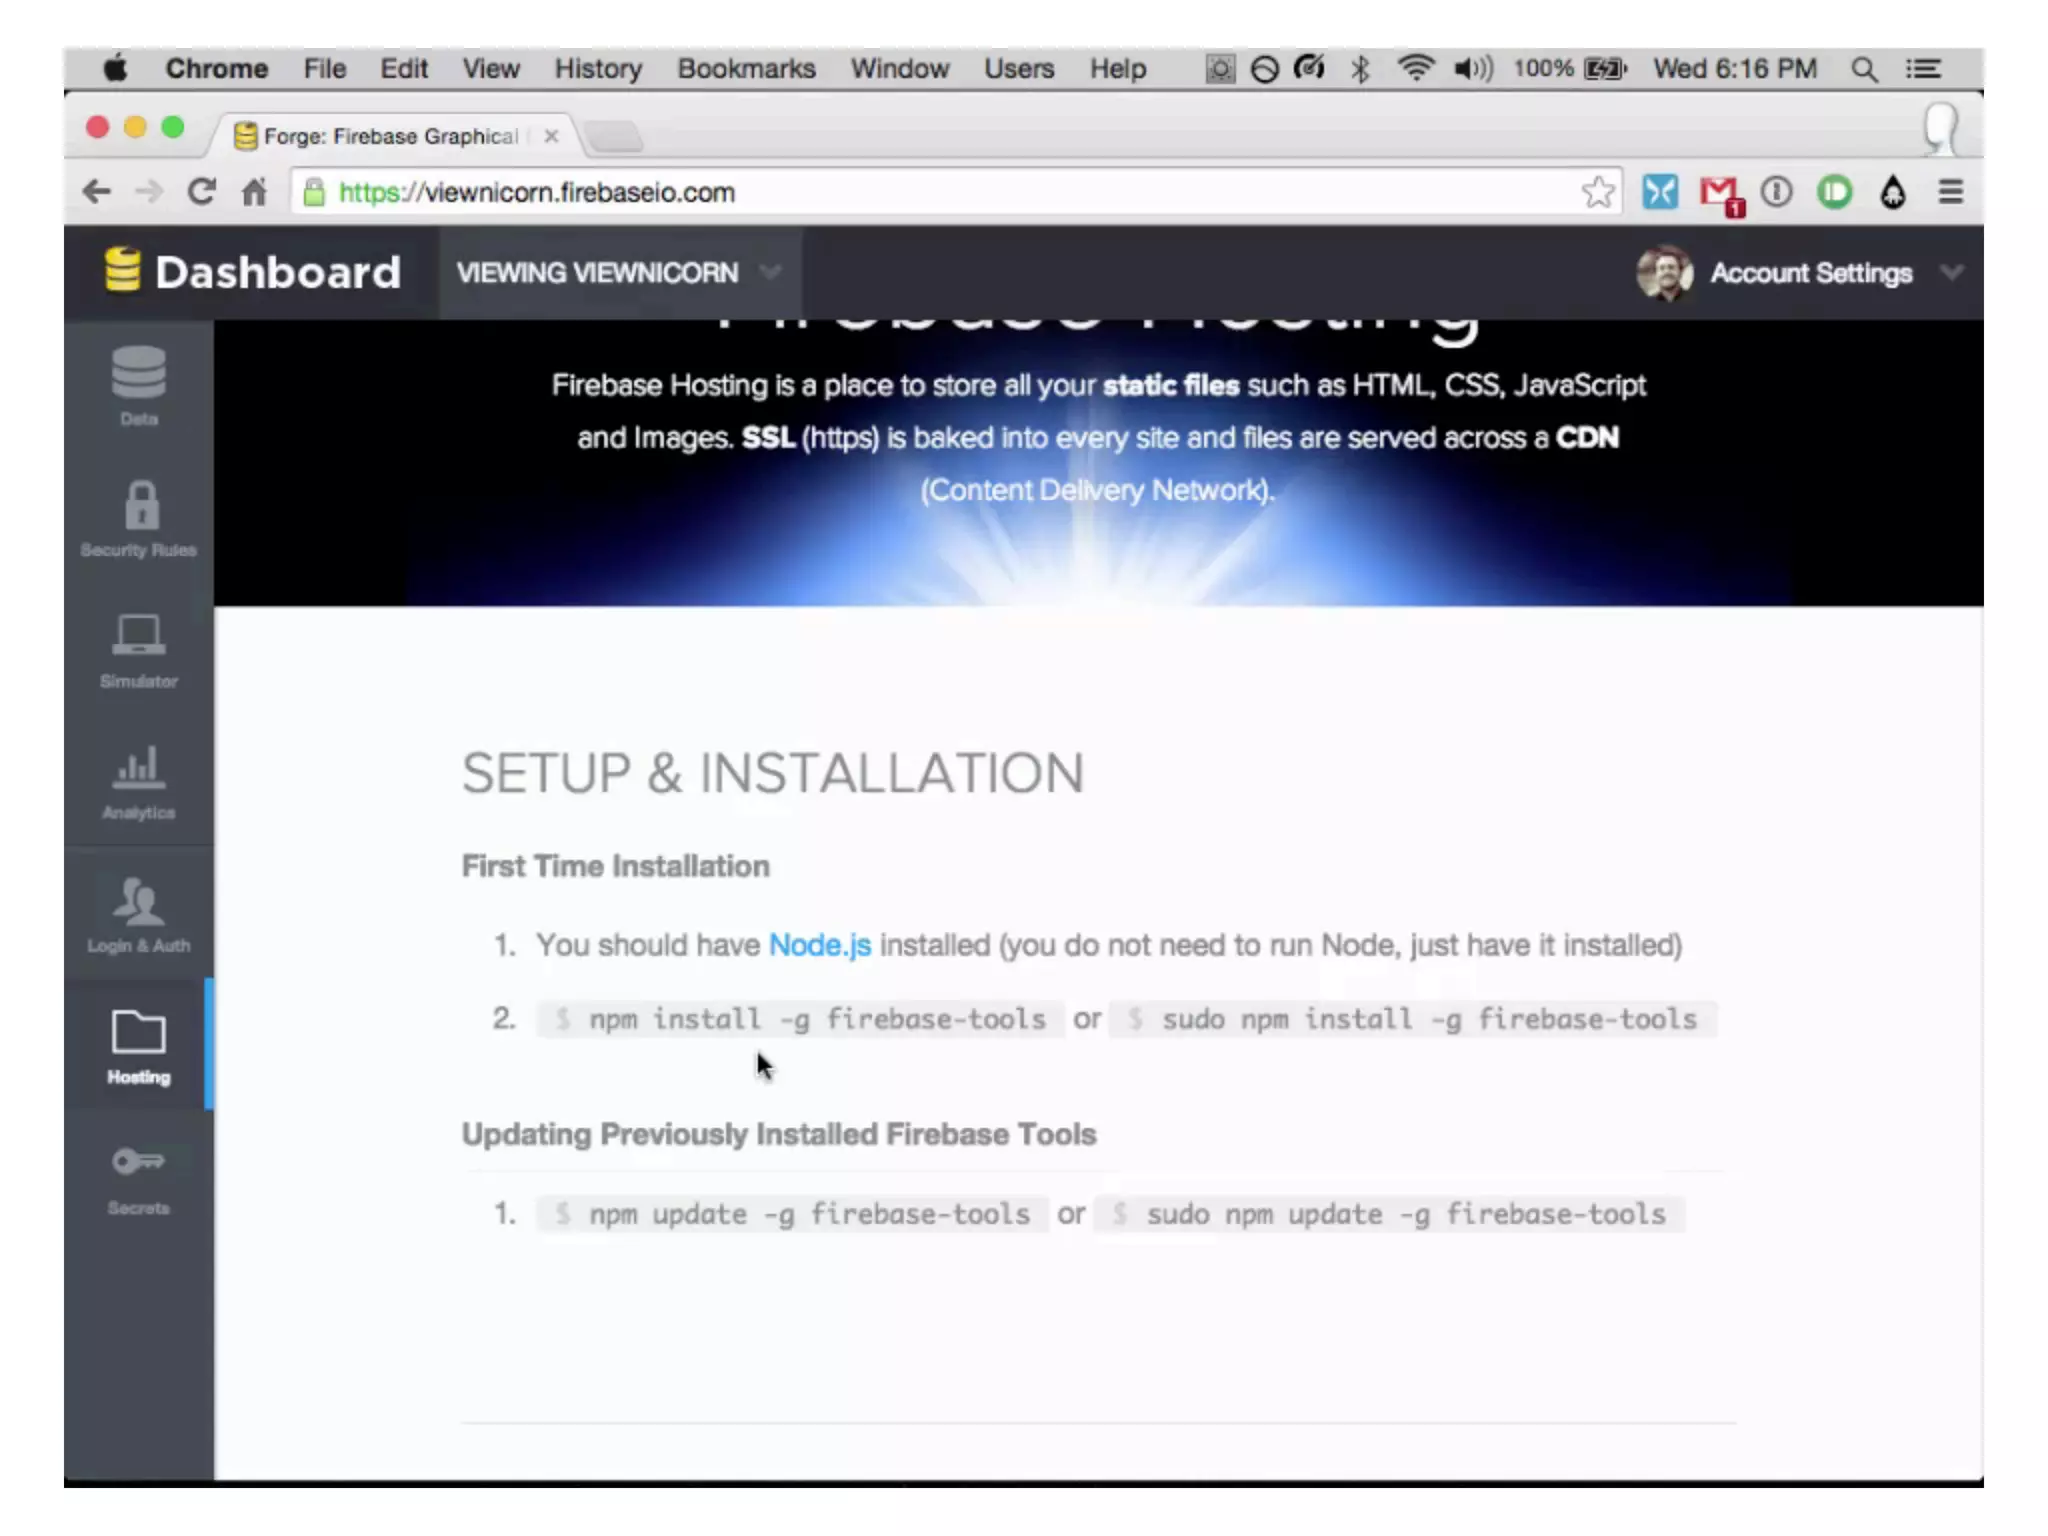Open the History menu

[x=598, y=69]
